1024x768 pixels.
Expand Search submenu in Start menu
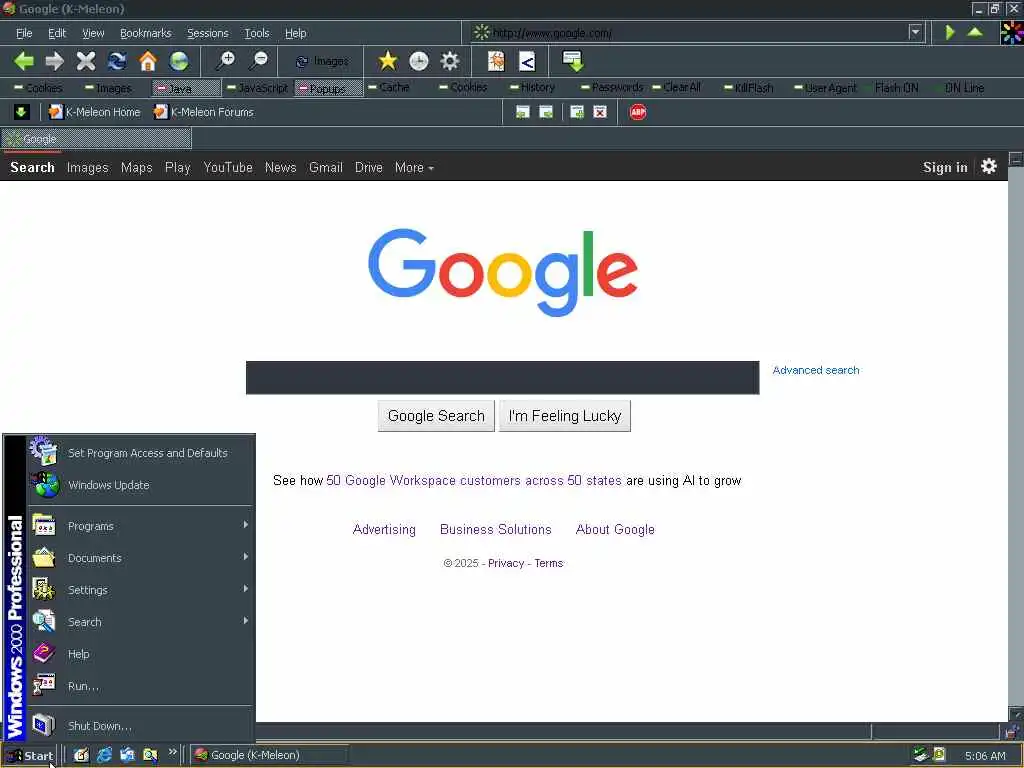pos(140,622)
